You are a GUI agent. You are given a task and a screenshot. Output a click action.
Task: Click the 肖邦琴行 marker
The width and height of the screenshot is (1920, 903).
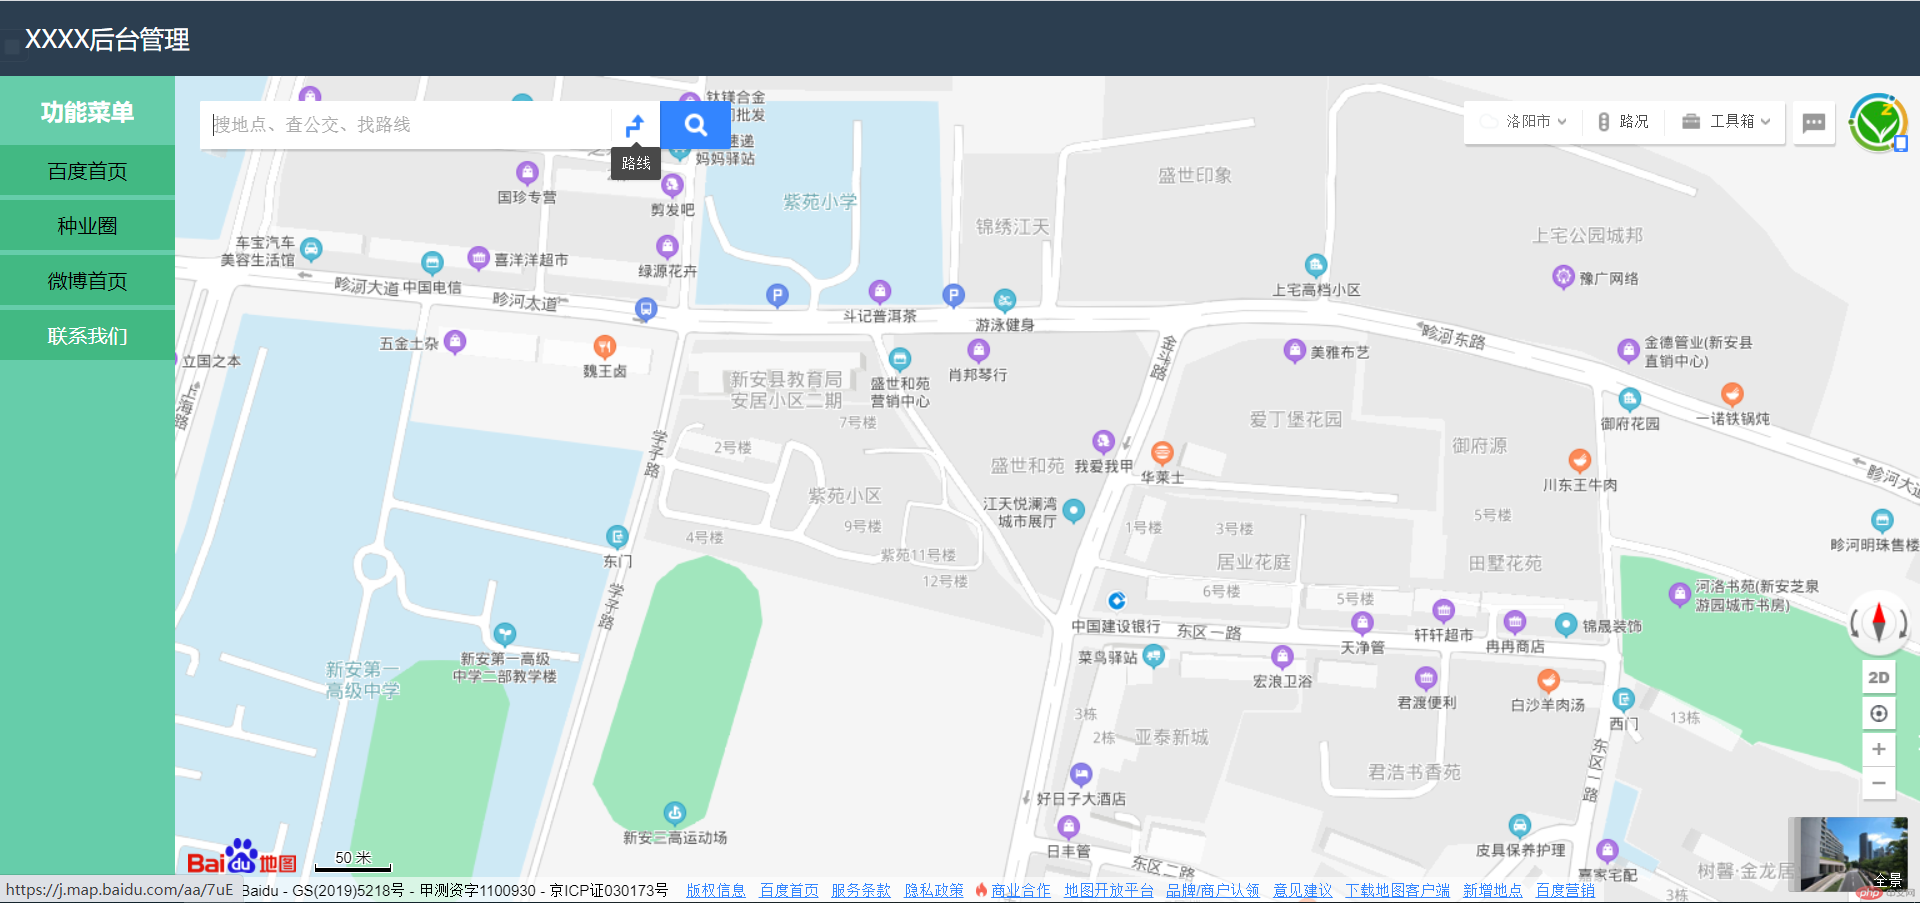(979, 349)
